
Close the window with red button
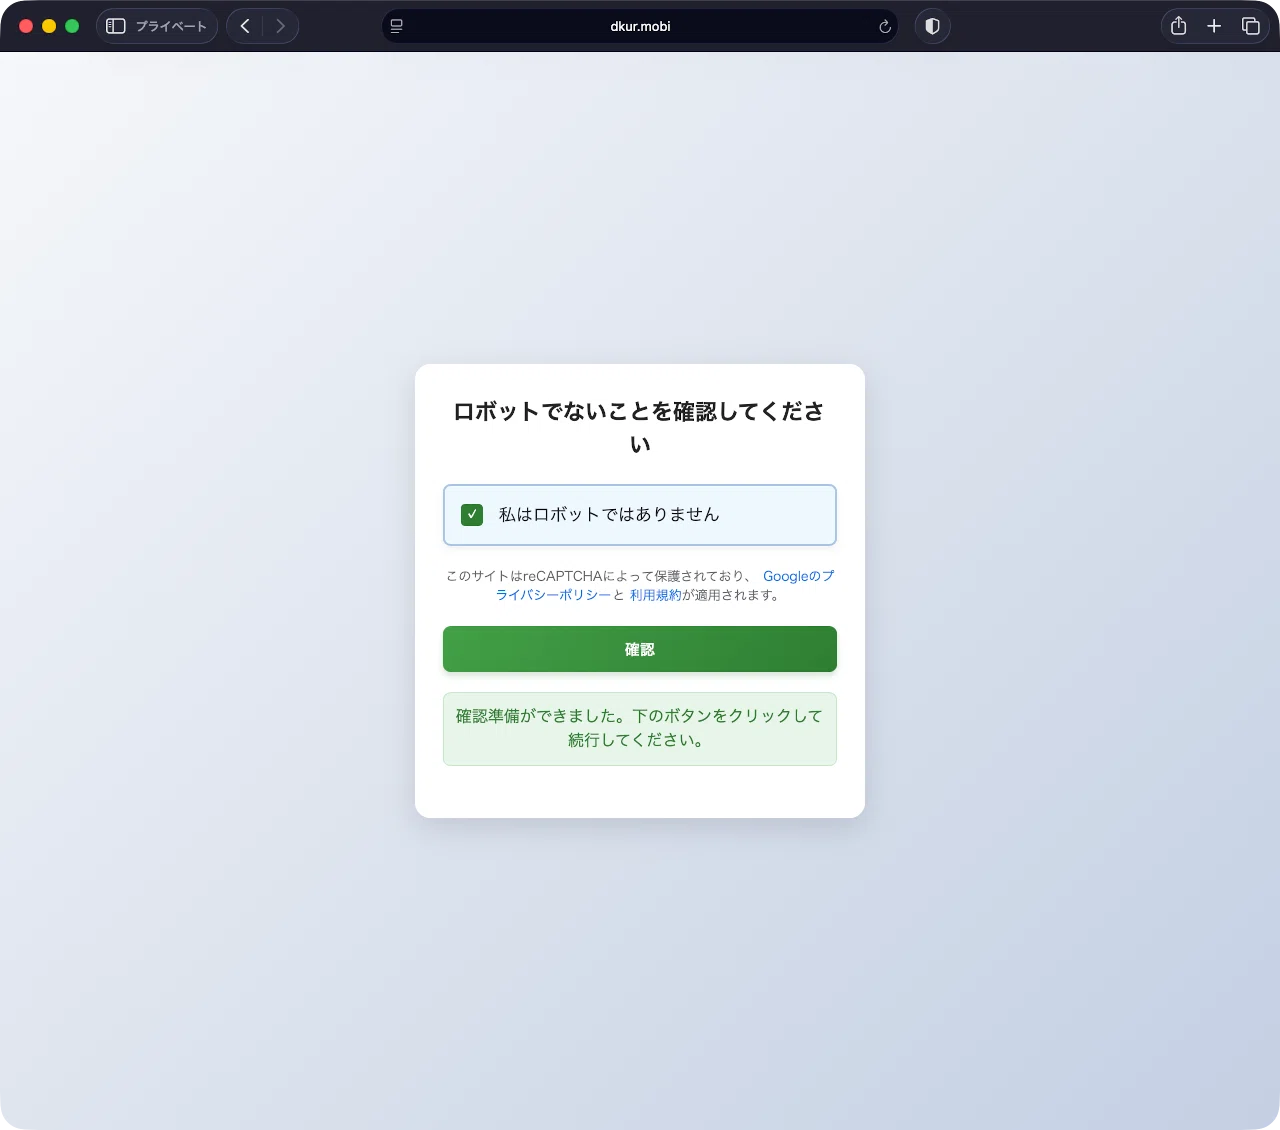click(x=26, y=26)
